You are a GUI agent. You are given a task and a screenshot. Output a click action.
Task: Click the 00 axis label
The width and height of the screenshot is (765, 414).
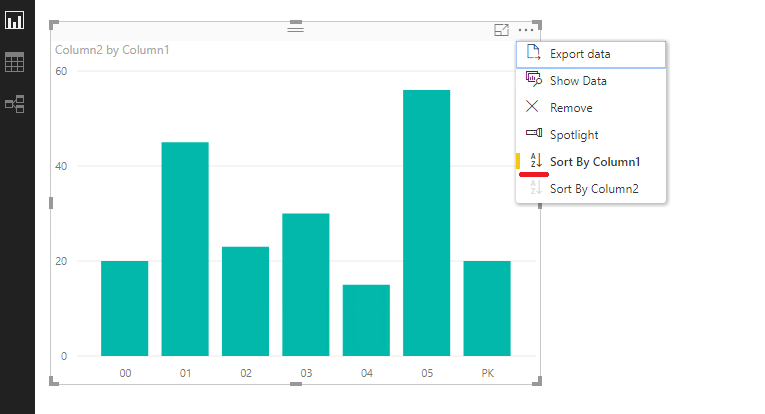[x=125, y=373]
